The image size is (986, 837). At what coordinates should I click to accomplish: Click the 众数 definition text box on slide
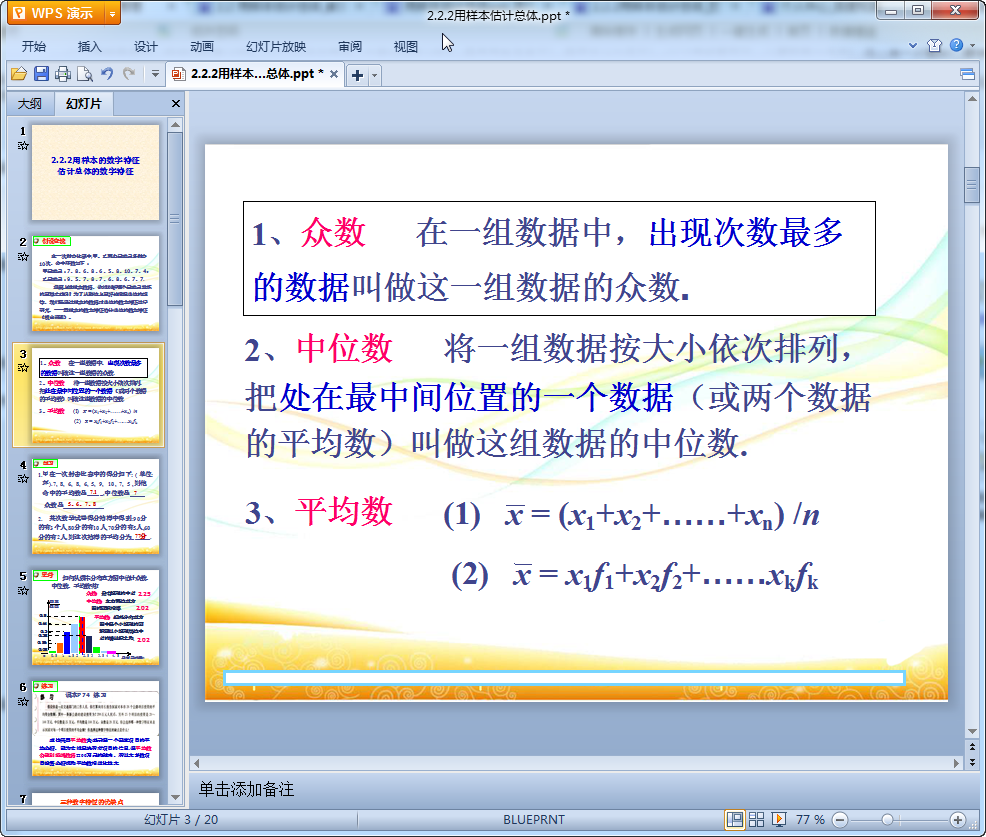559,258
